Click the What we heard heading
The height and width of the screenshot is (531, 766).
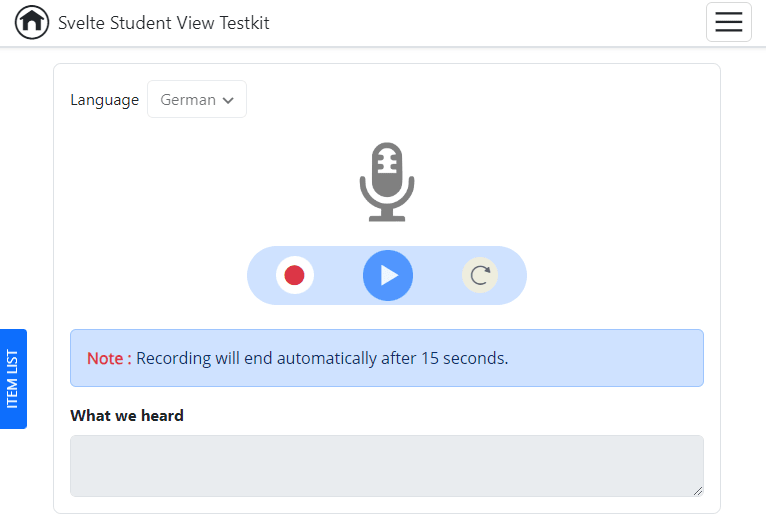127,415
